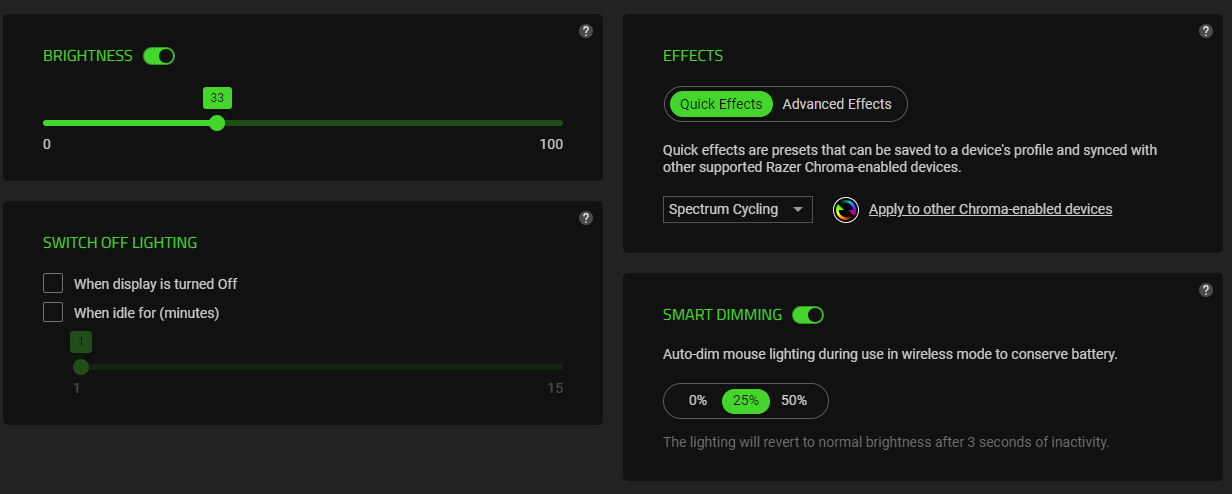Screen dimensions: 1232x494
Task: Select the 25% dimming level
Action: point(746,401)
